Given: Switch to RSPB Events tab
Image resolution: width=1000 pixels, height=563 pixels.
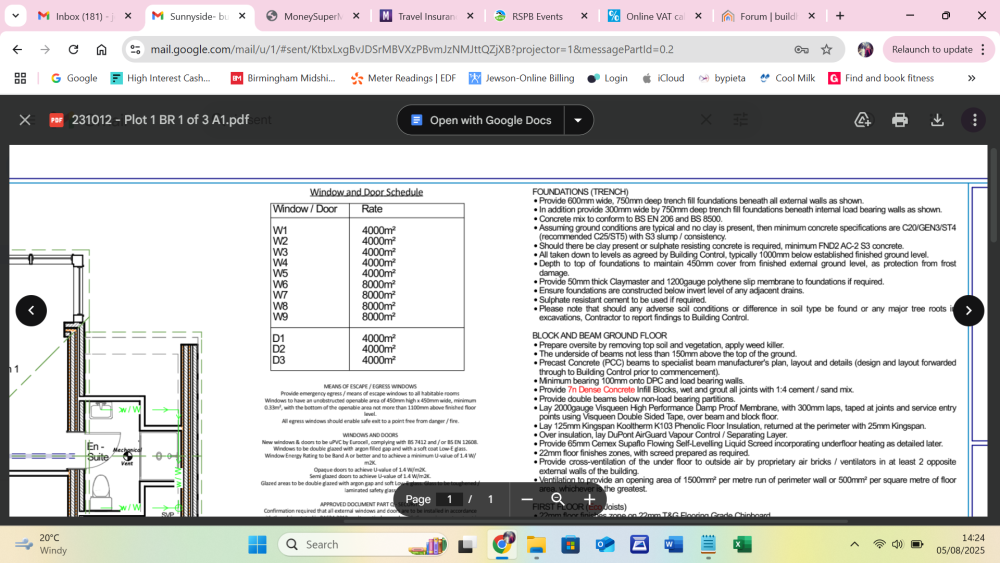Looking at the screenshot, I should [540, 16].
